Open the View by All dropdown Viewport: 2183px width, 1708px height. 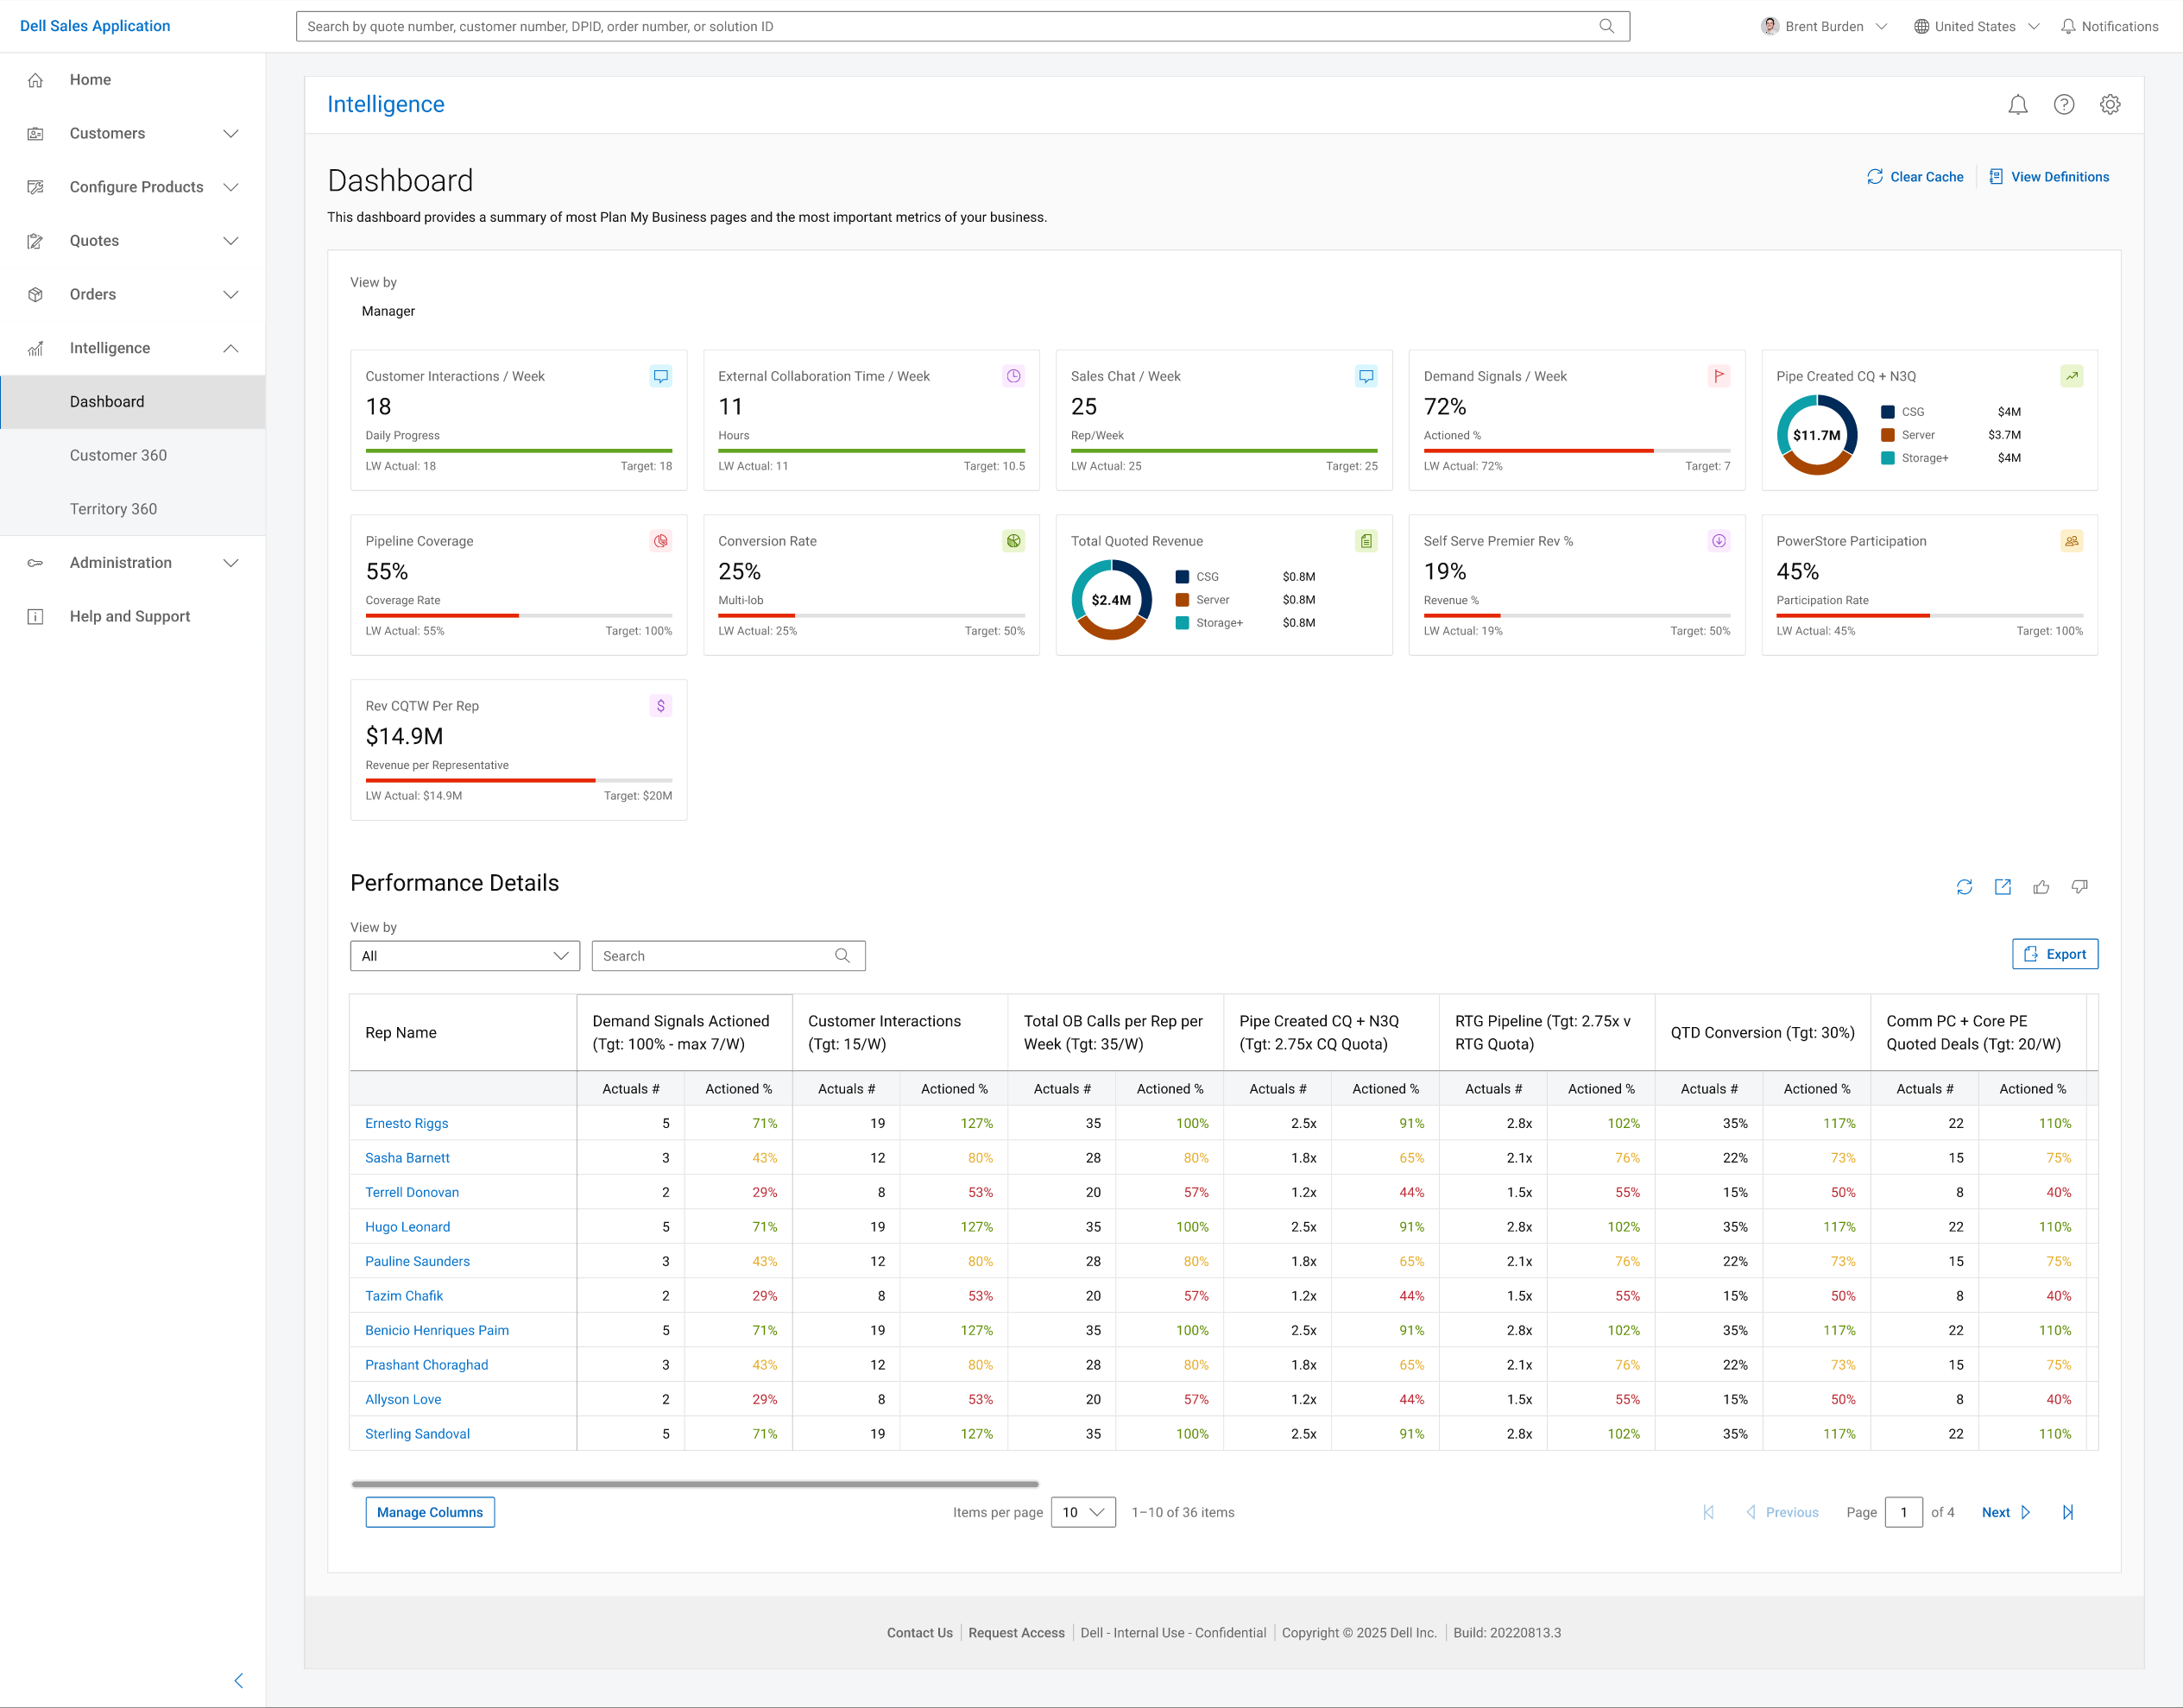[465, 956]
